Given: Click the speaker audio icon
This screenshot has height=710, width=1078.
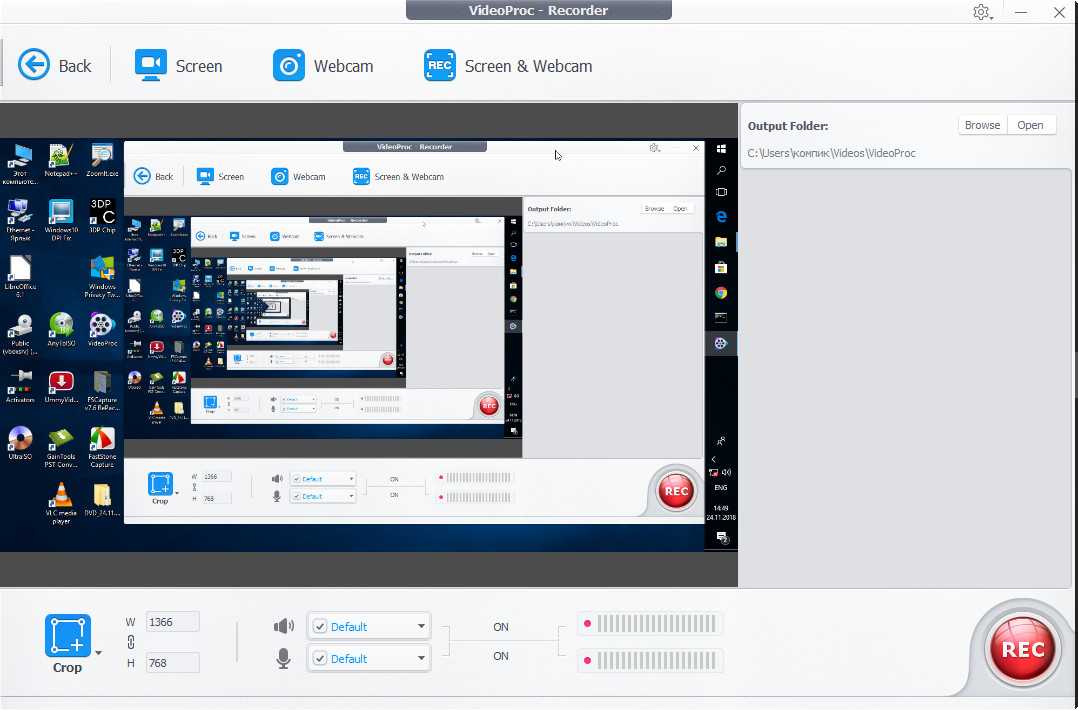Looking at the screenshot, I should tap(284, 626).
